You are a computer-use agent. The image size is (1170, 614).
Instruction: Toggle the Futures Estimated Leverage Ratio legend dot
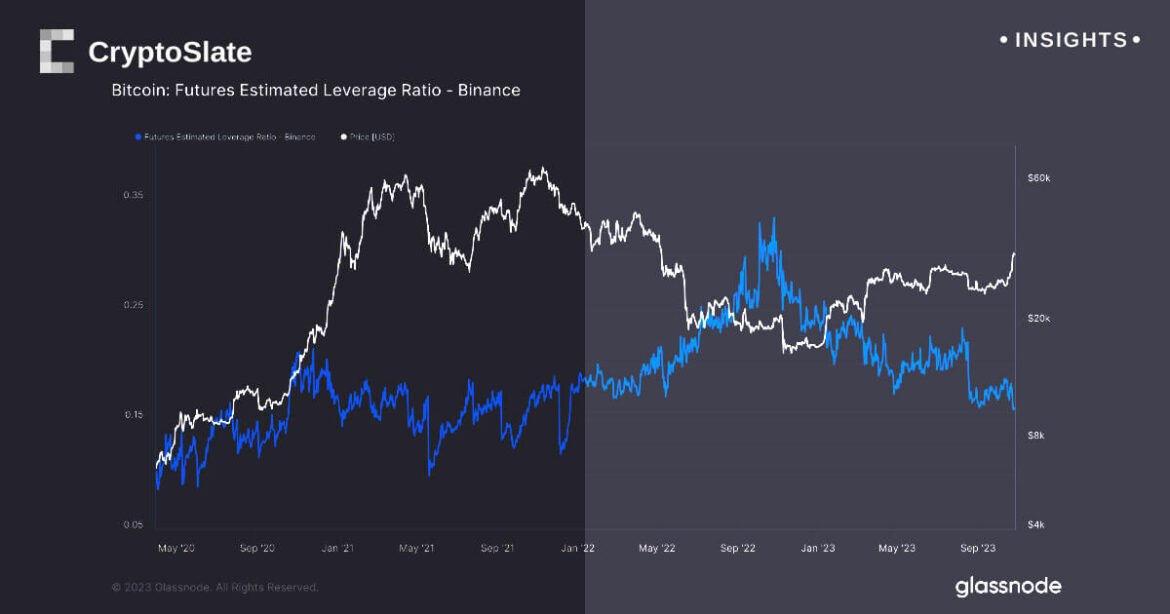click(x=137, y=137)
